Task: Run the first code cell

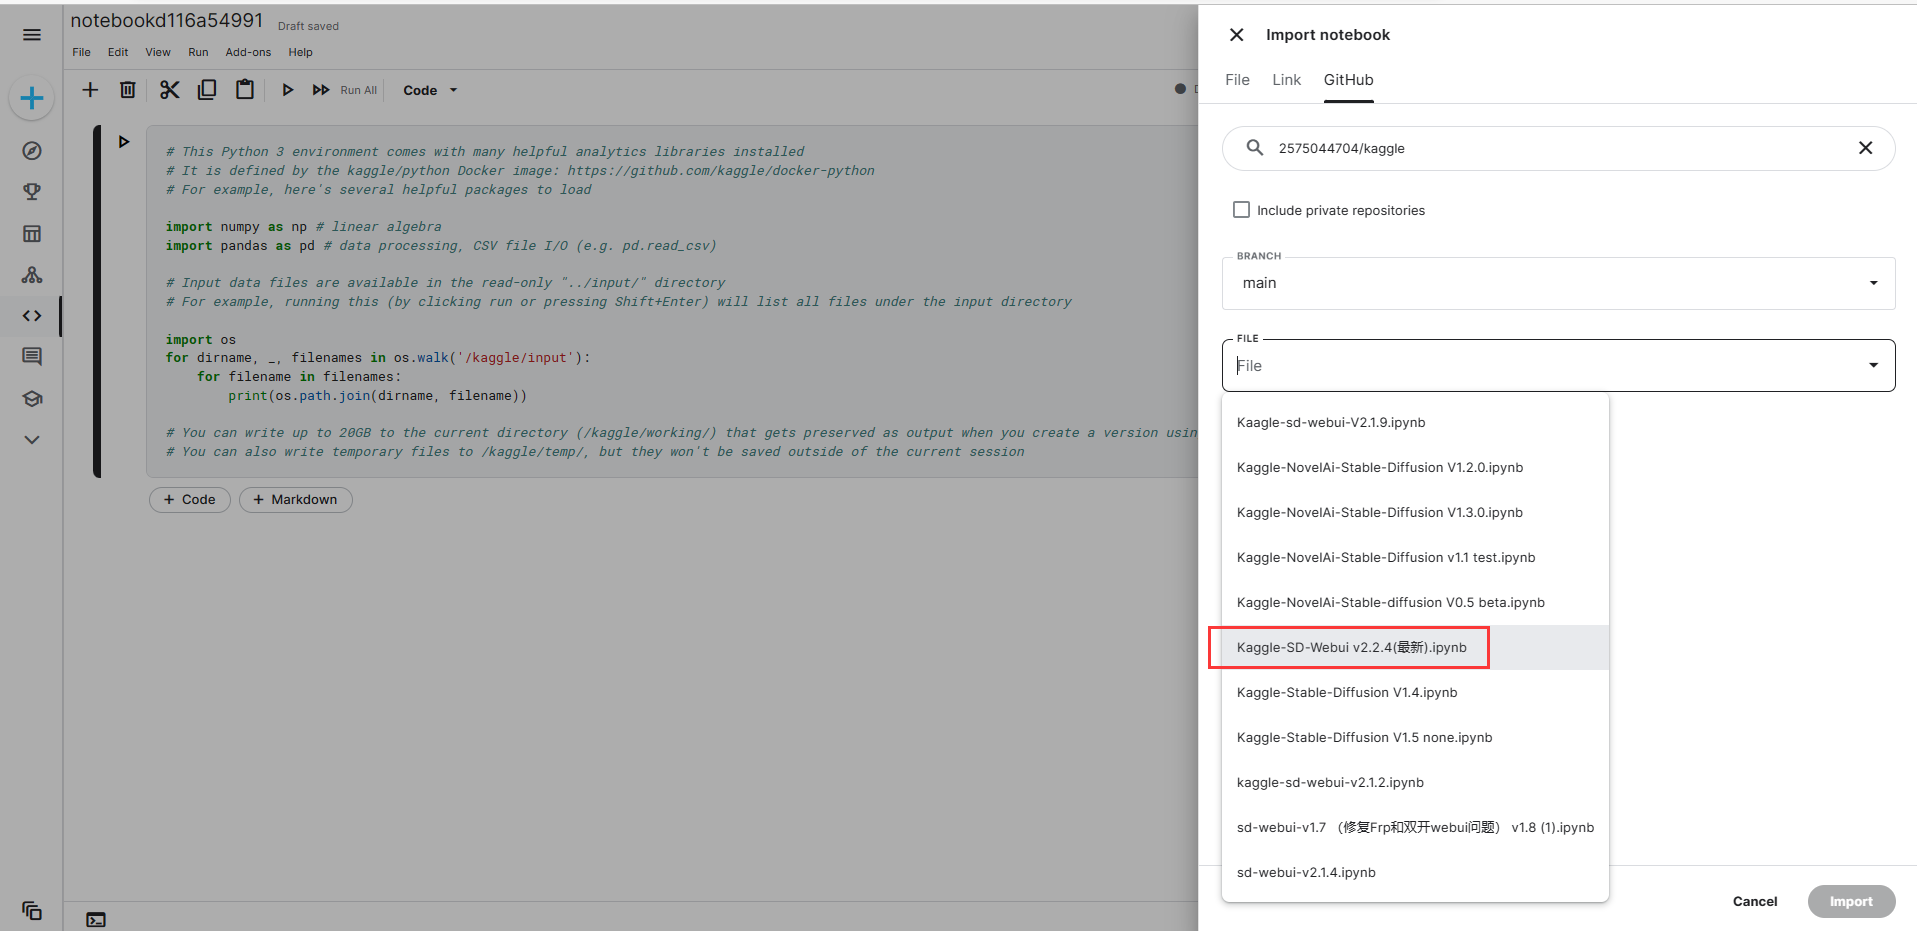Action: click(124, 142)
